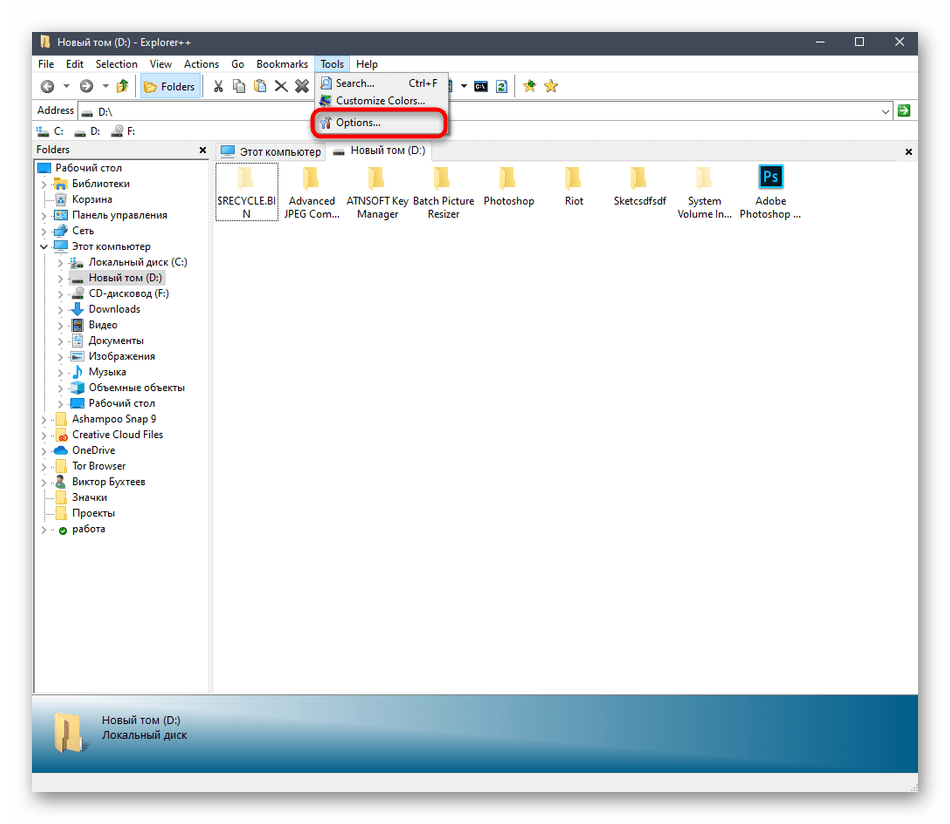Viewport: 950px width, 824px height.
Task: Switch to the Этот компьютер tab
Action: coord(271,152)
